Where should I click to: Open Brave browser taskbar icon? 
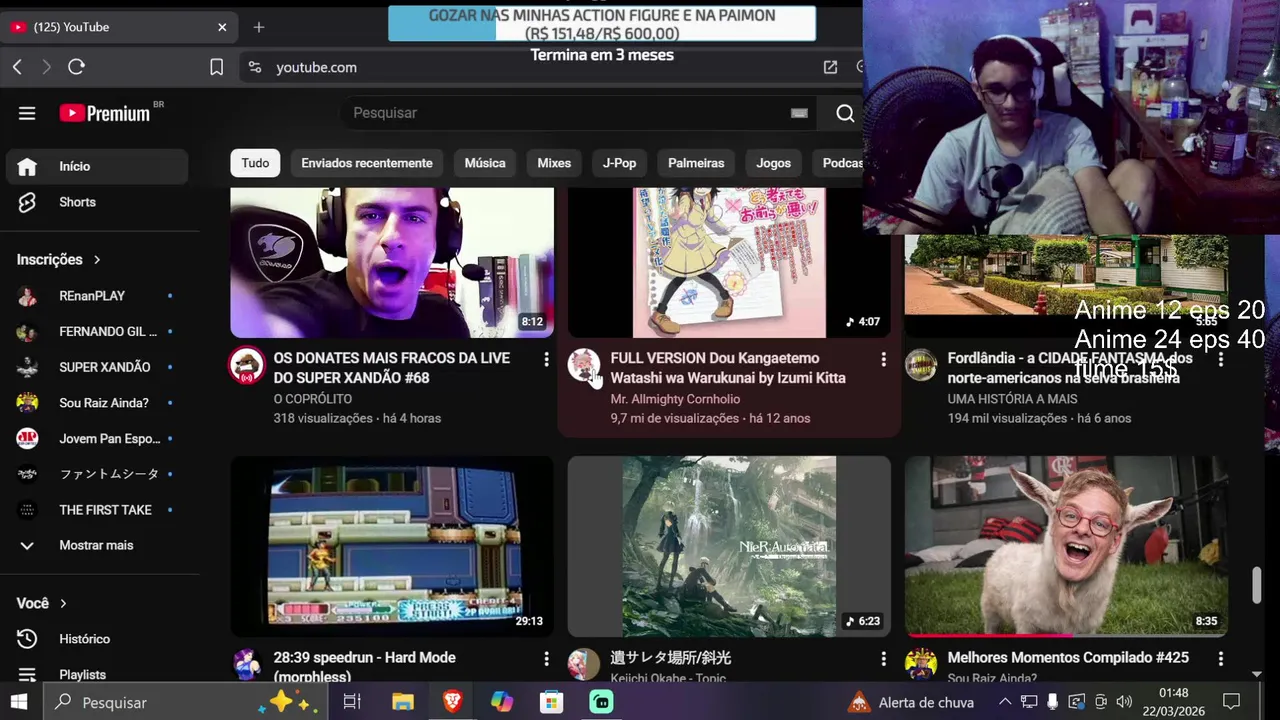coord(452,702)
